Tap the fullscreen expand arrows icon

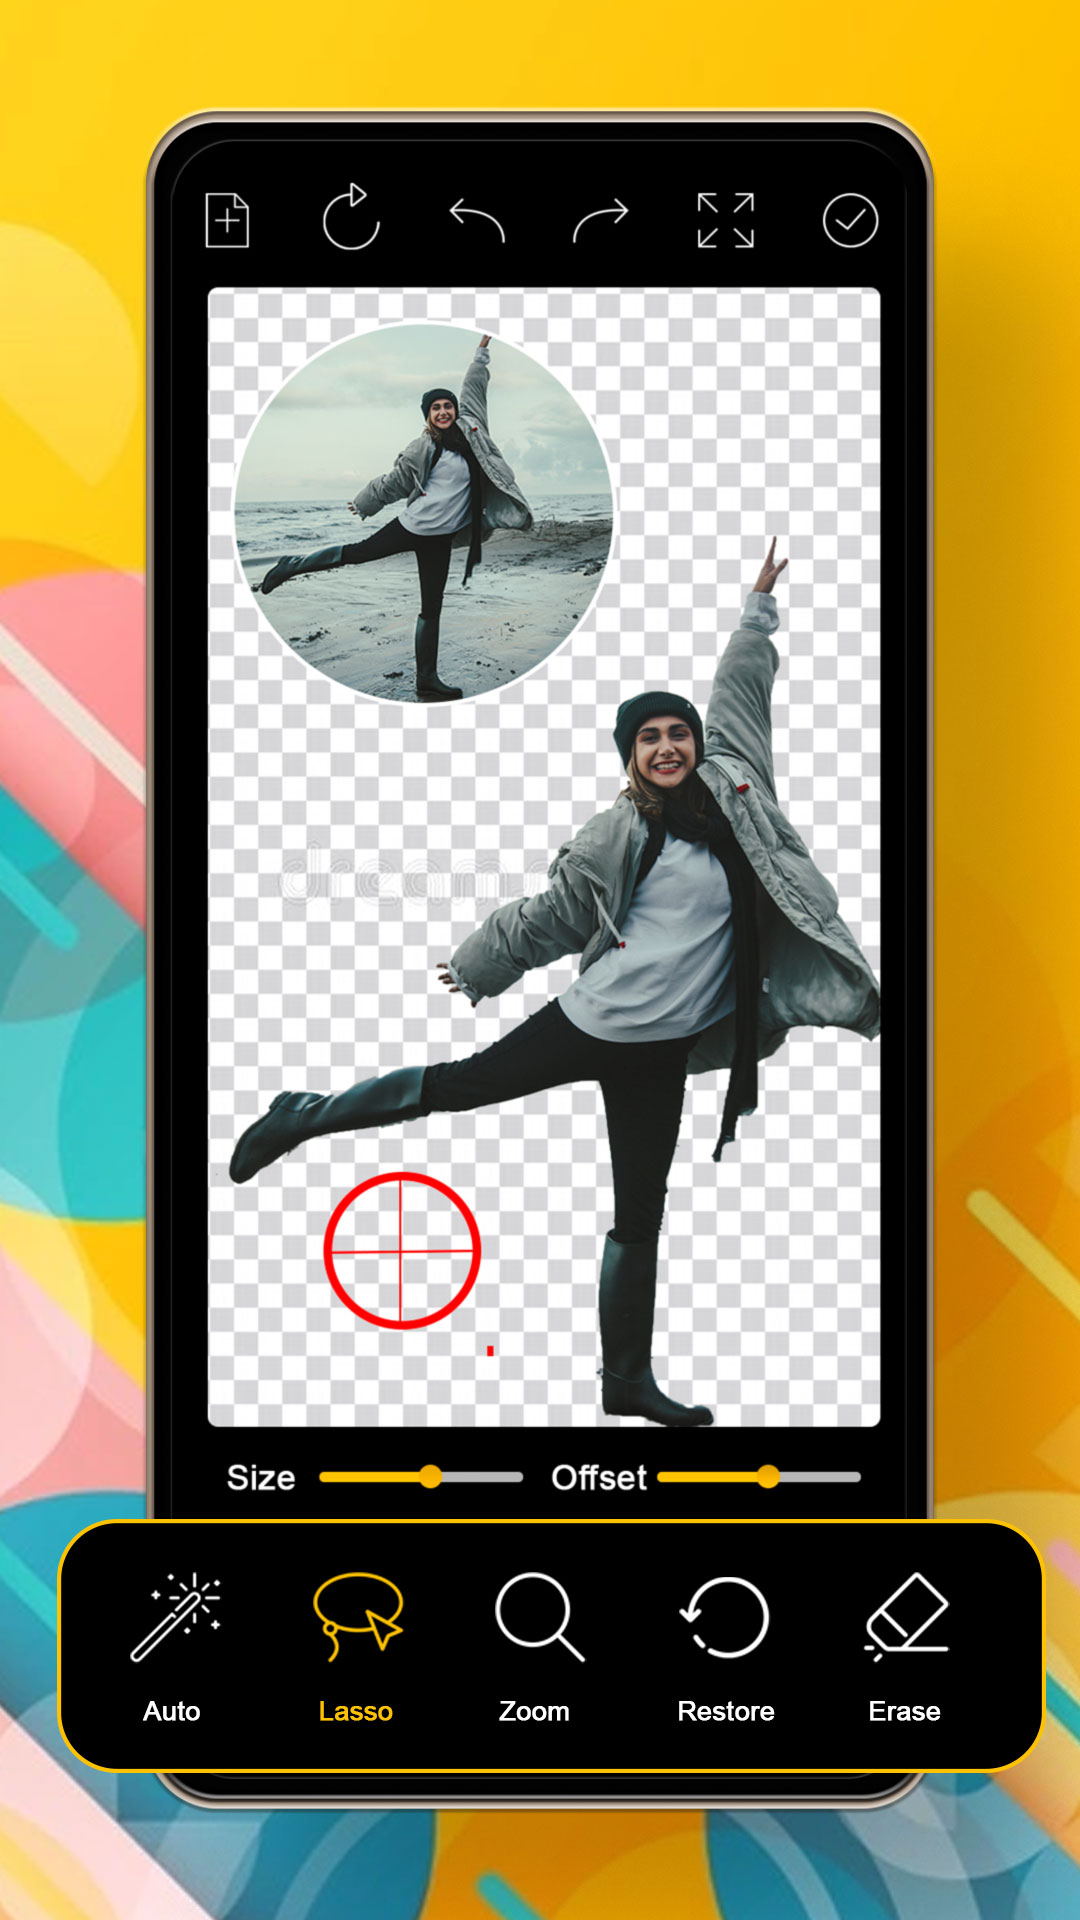[725, 220]
